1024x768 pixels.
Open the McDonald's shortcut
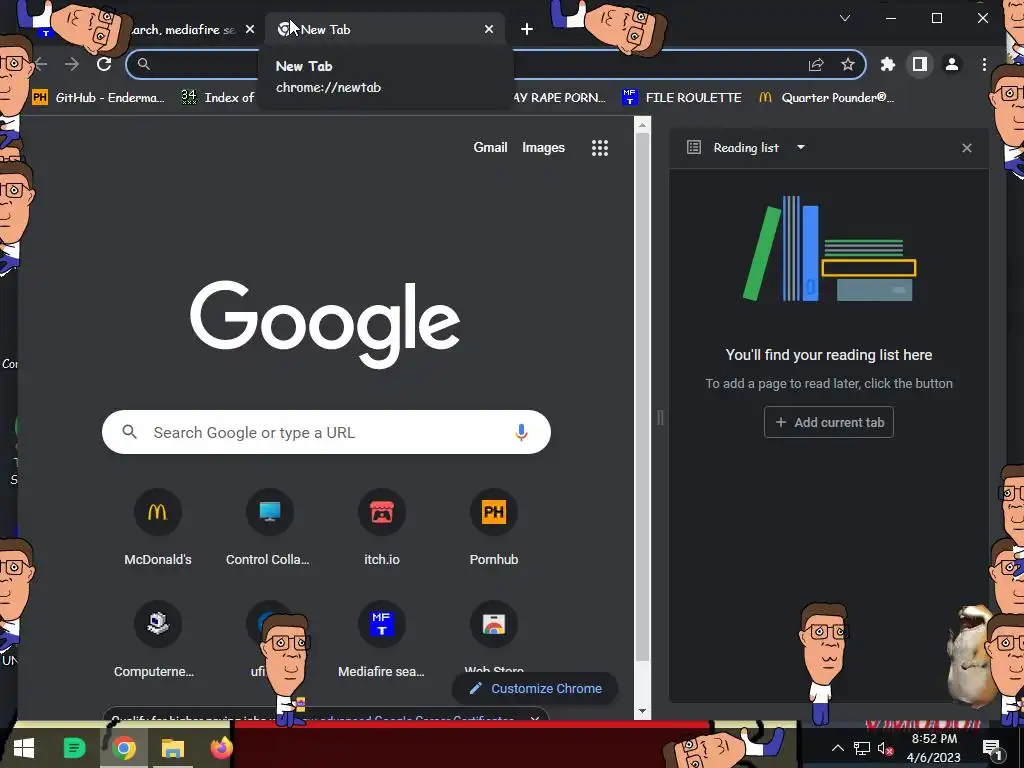tap(157, 527)
